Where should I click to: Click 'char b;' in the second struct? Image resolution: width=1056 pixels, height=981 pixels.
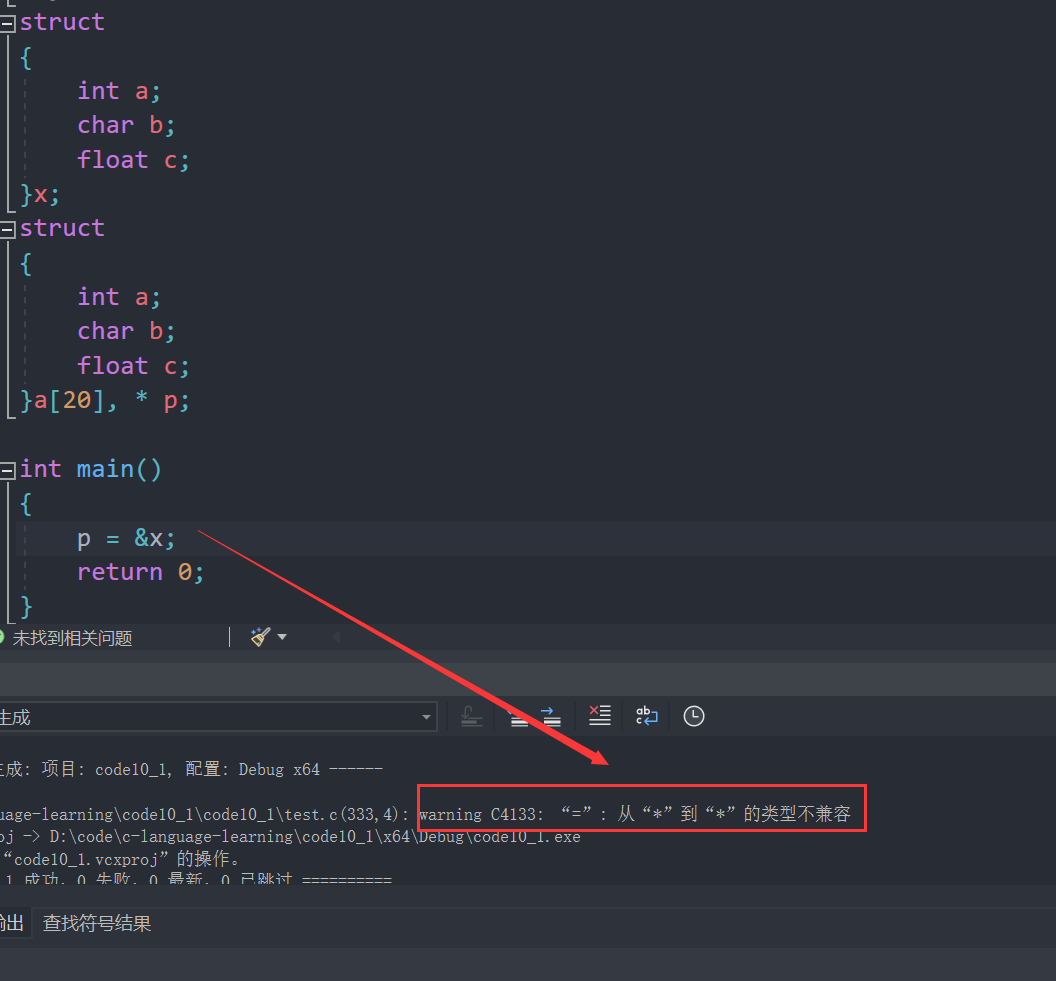click(126, 331)
